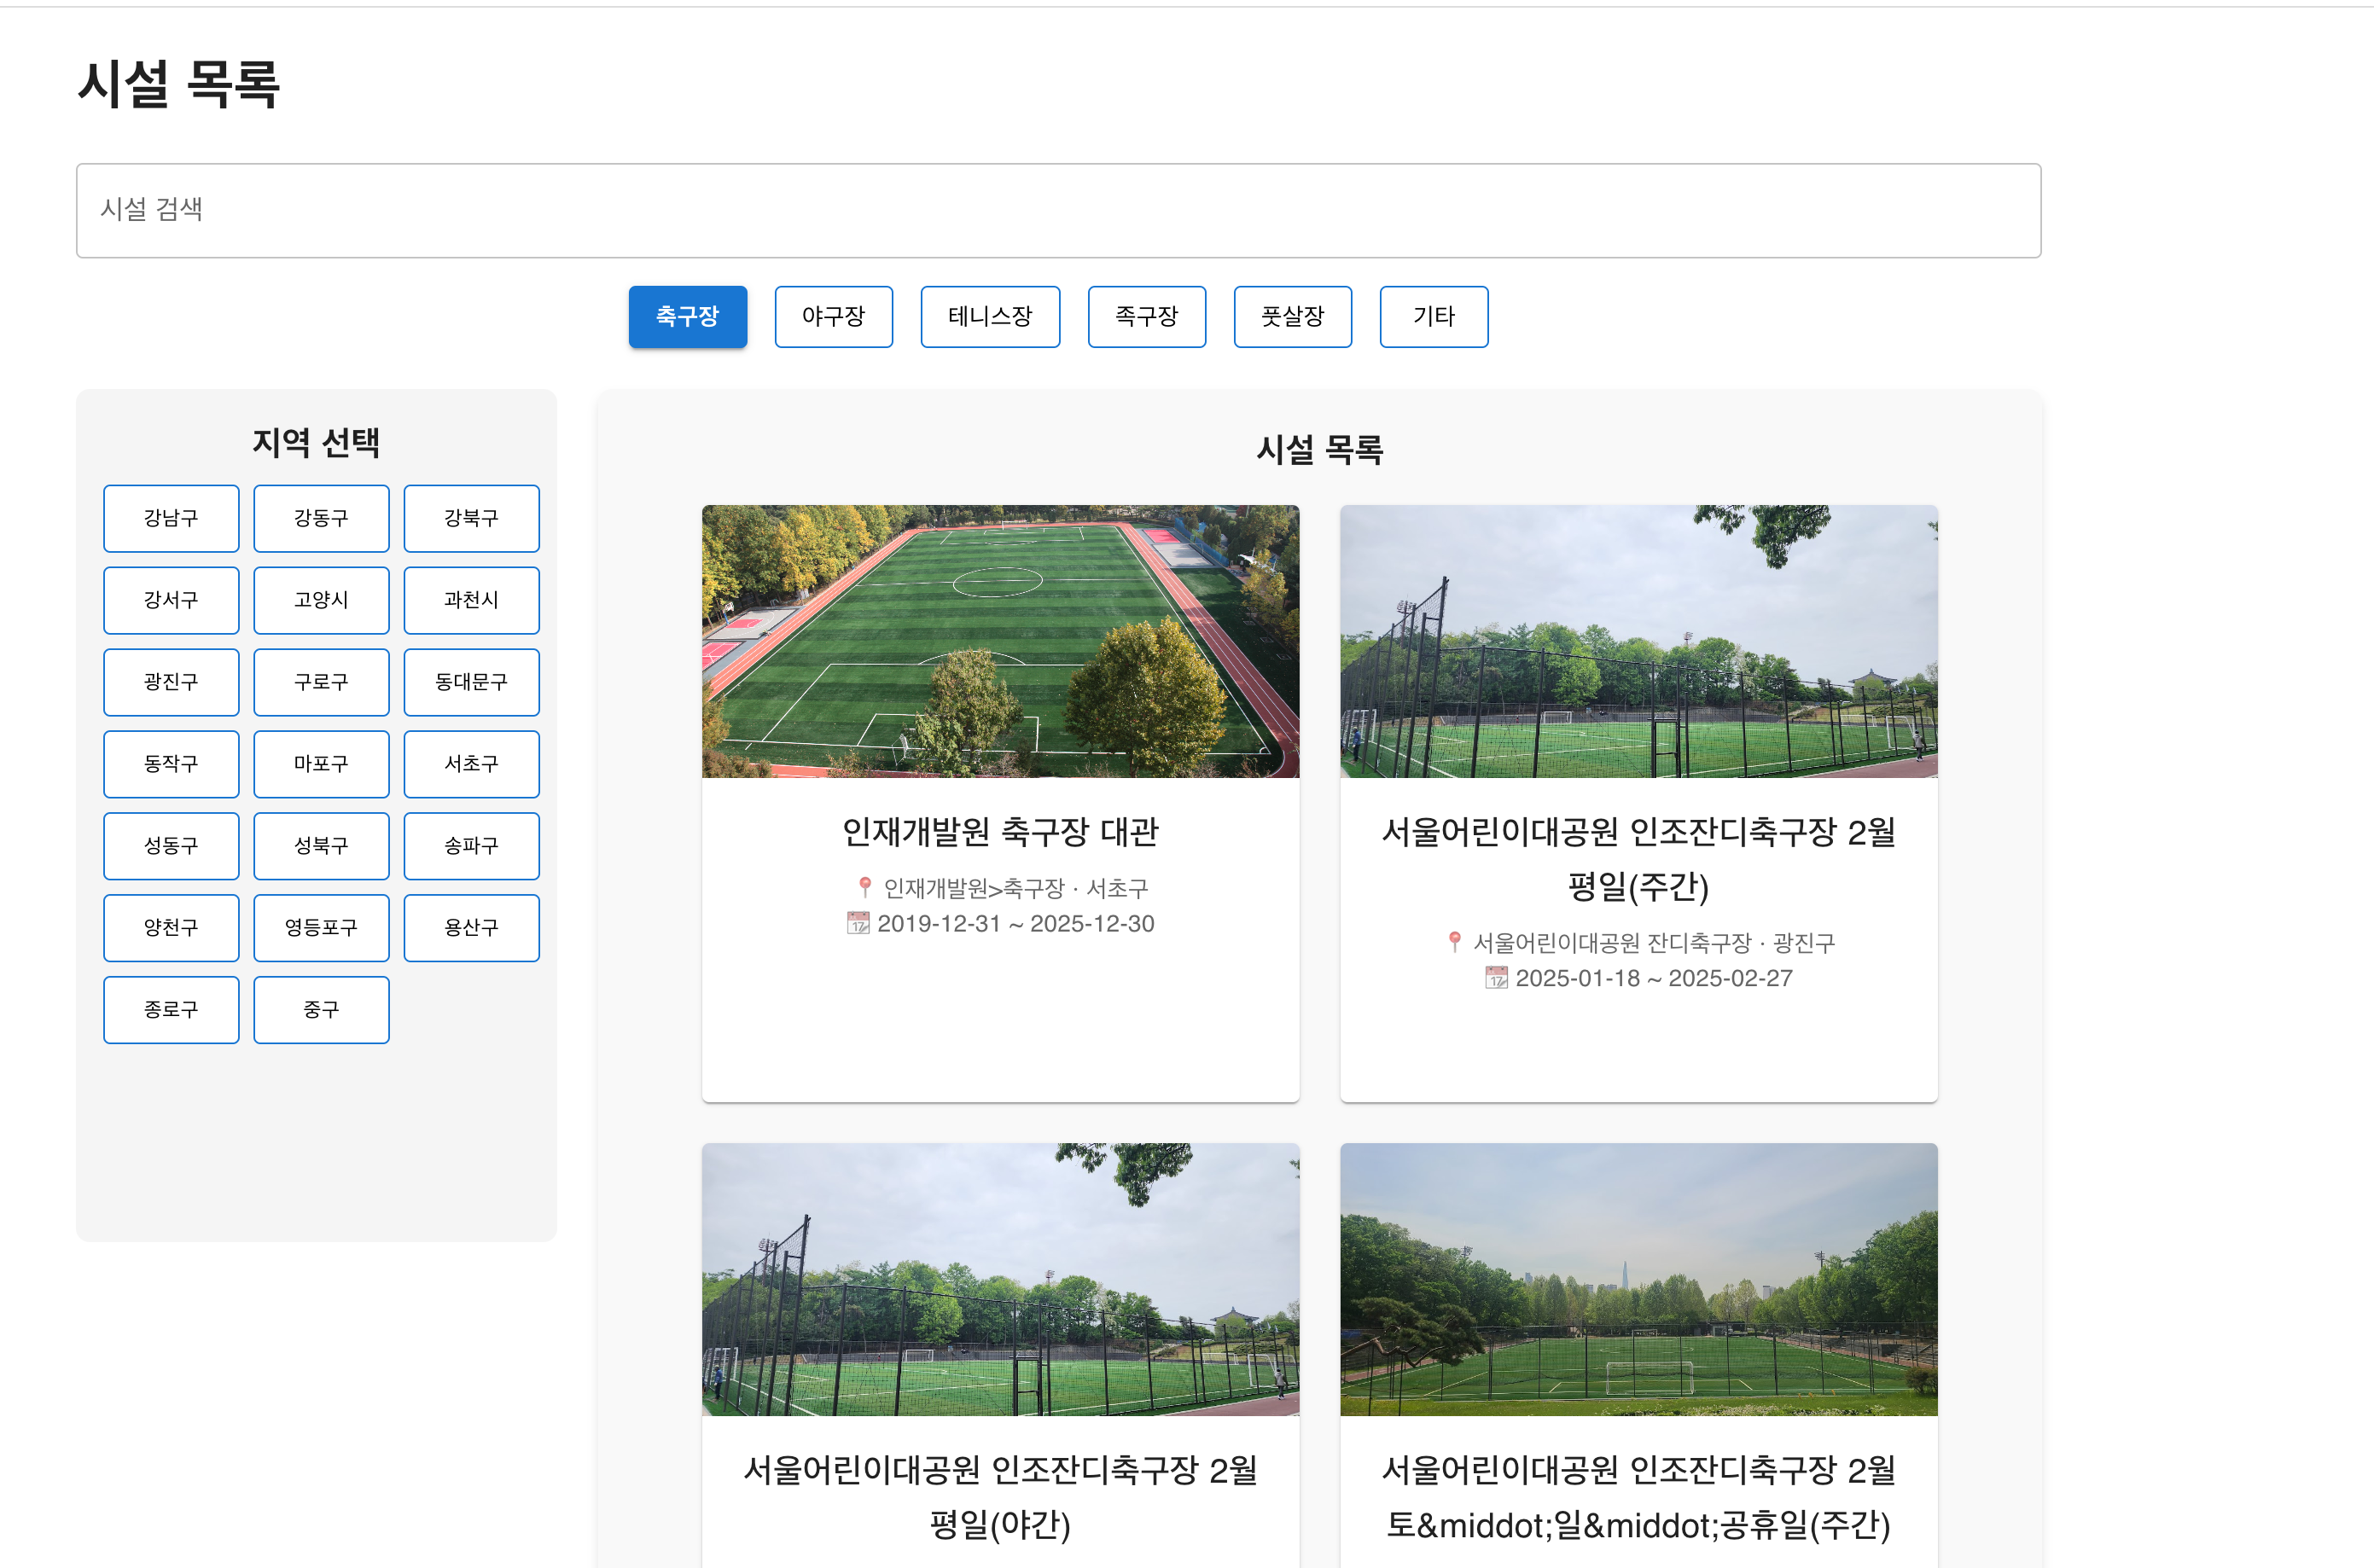Switch to the 족구장 category

[x=1147, y=317]
